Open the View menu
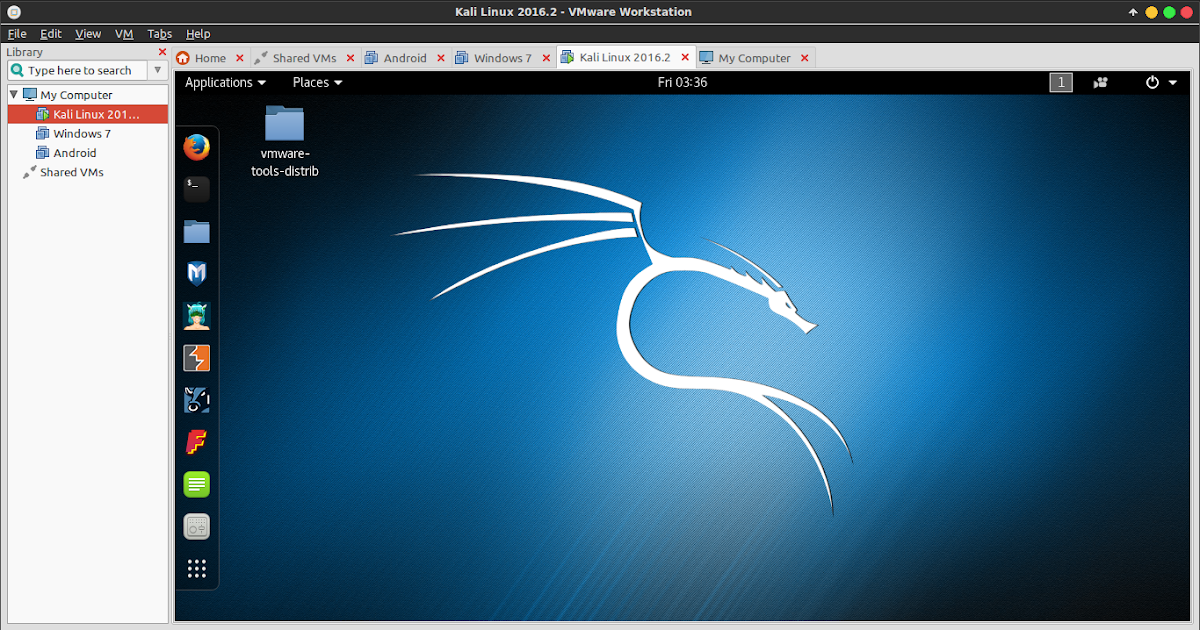This screenshot has height=630, width=1200. 88,34
